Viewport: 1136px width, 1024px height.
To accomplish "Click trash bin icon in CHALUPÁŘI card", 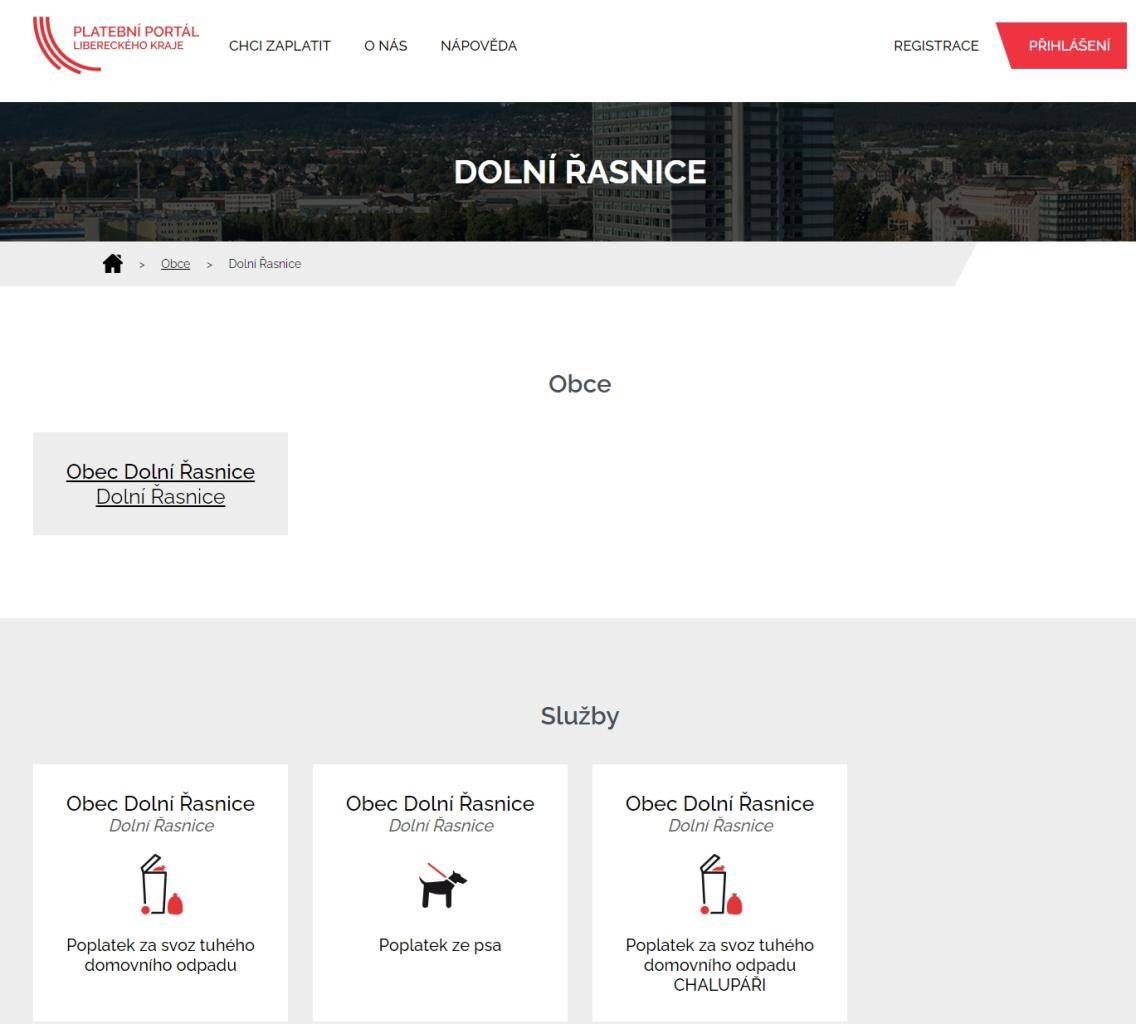I will click(x=720, y=885).
